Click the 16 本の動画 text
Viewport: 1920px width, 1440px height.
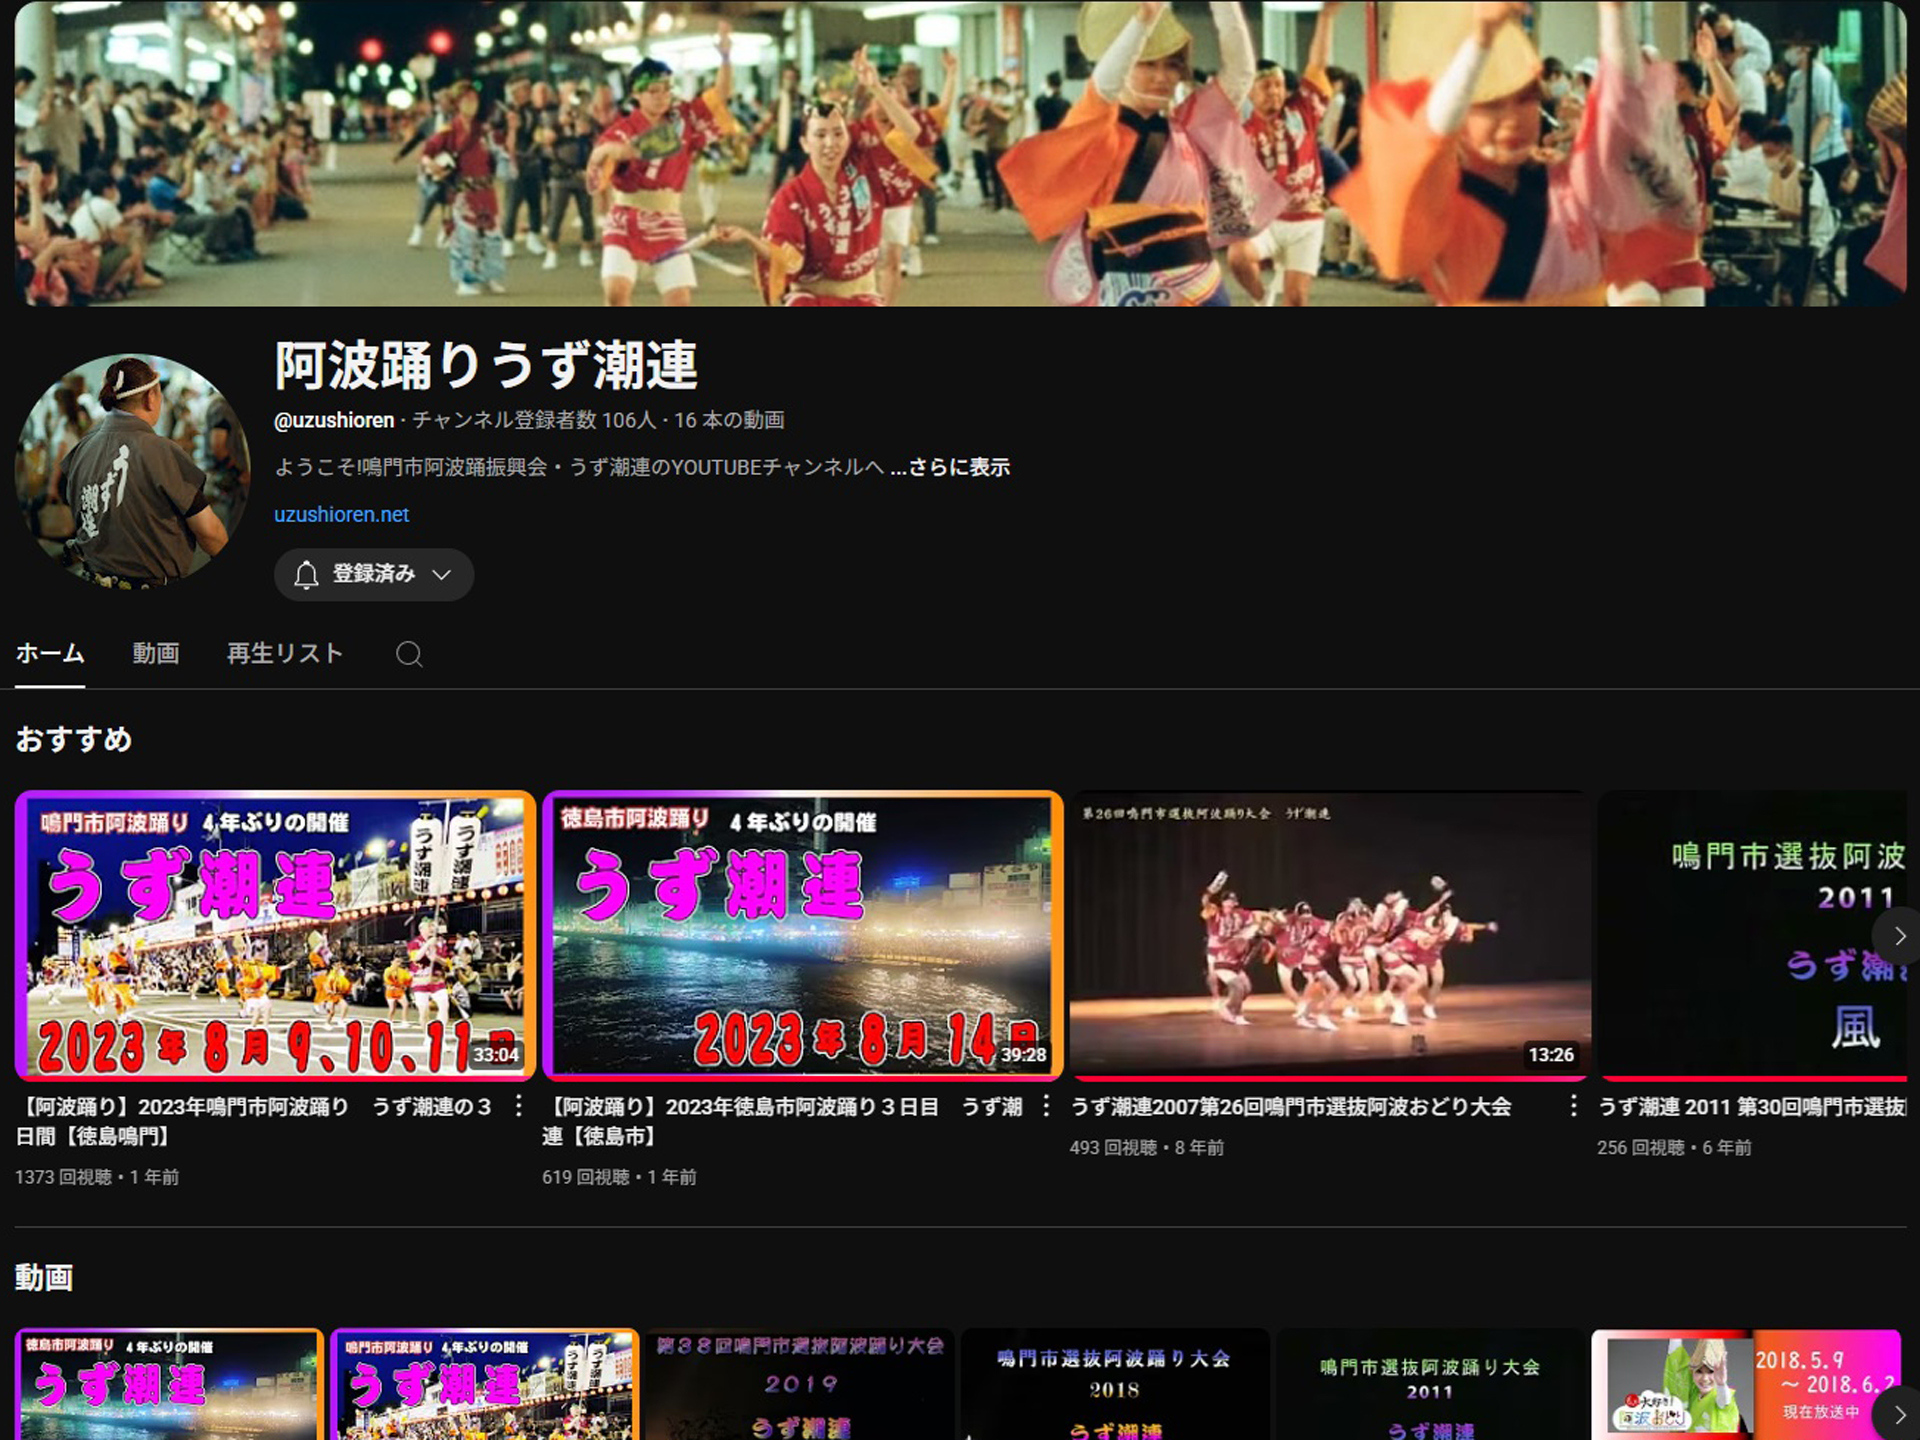[729, 420]
